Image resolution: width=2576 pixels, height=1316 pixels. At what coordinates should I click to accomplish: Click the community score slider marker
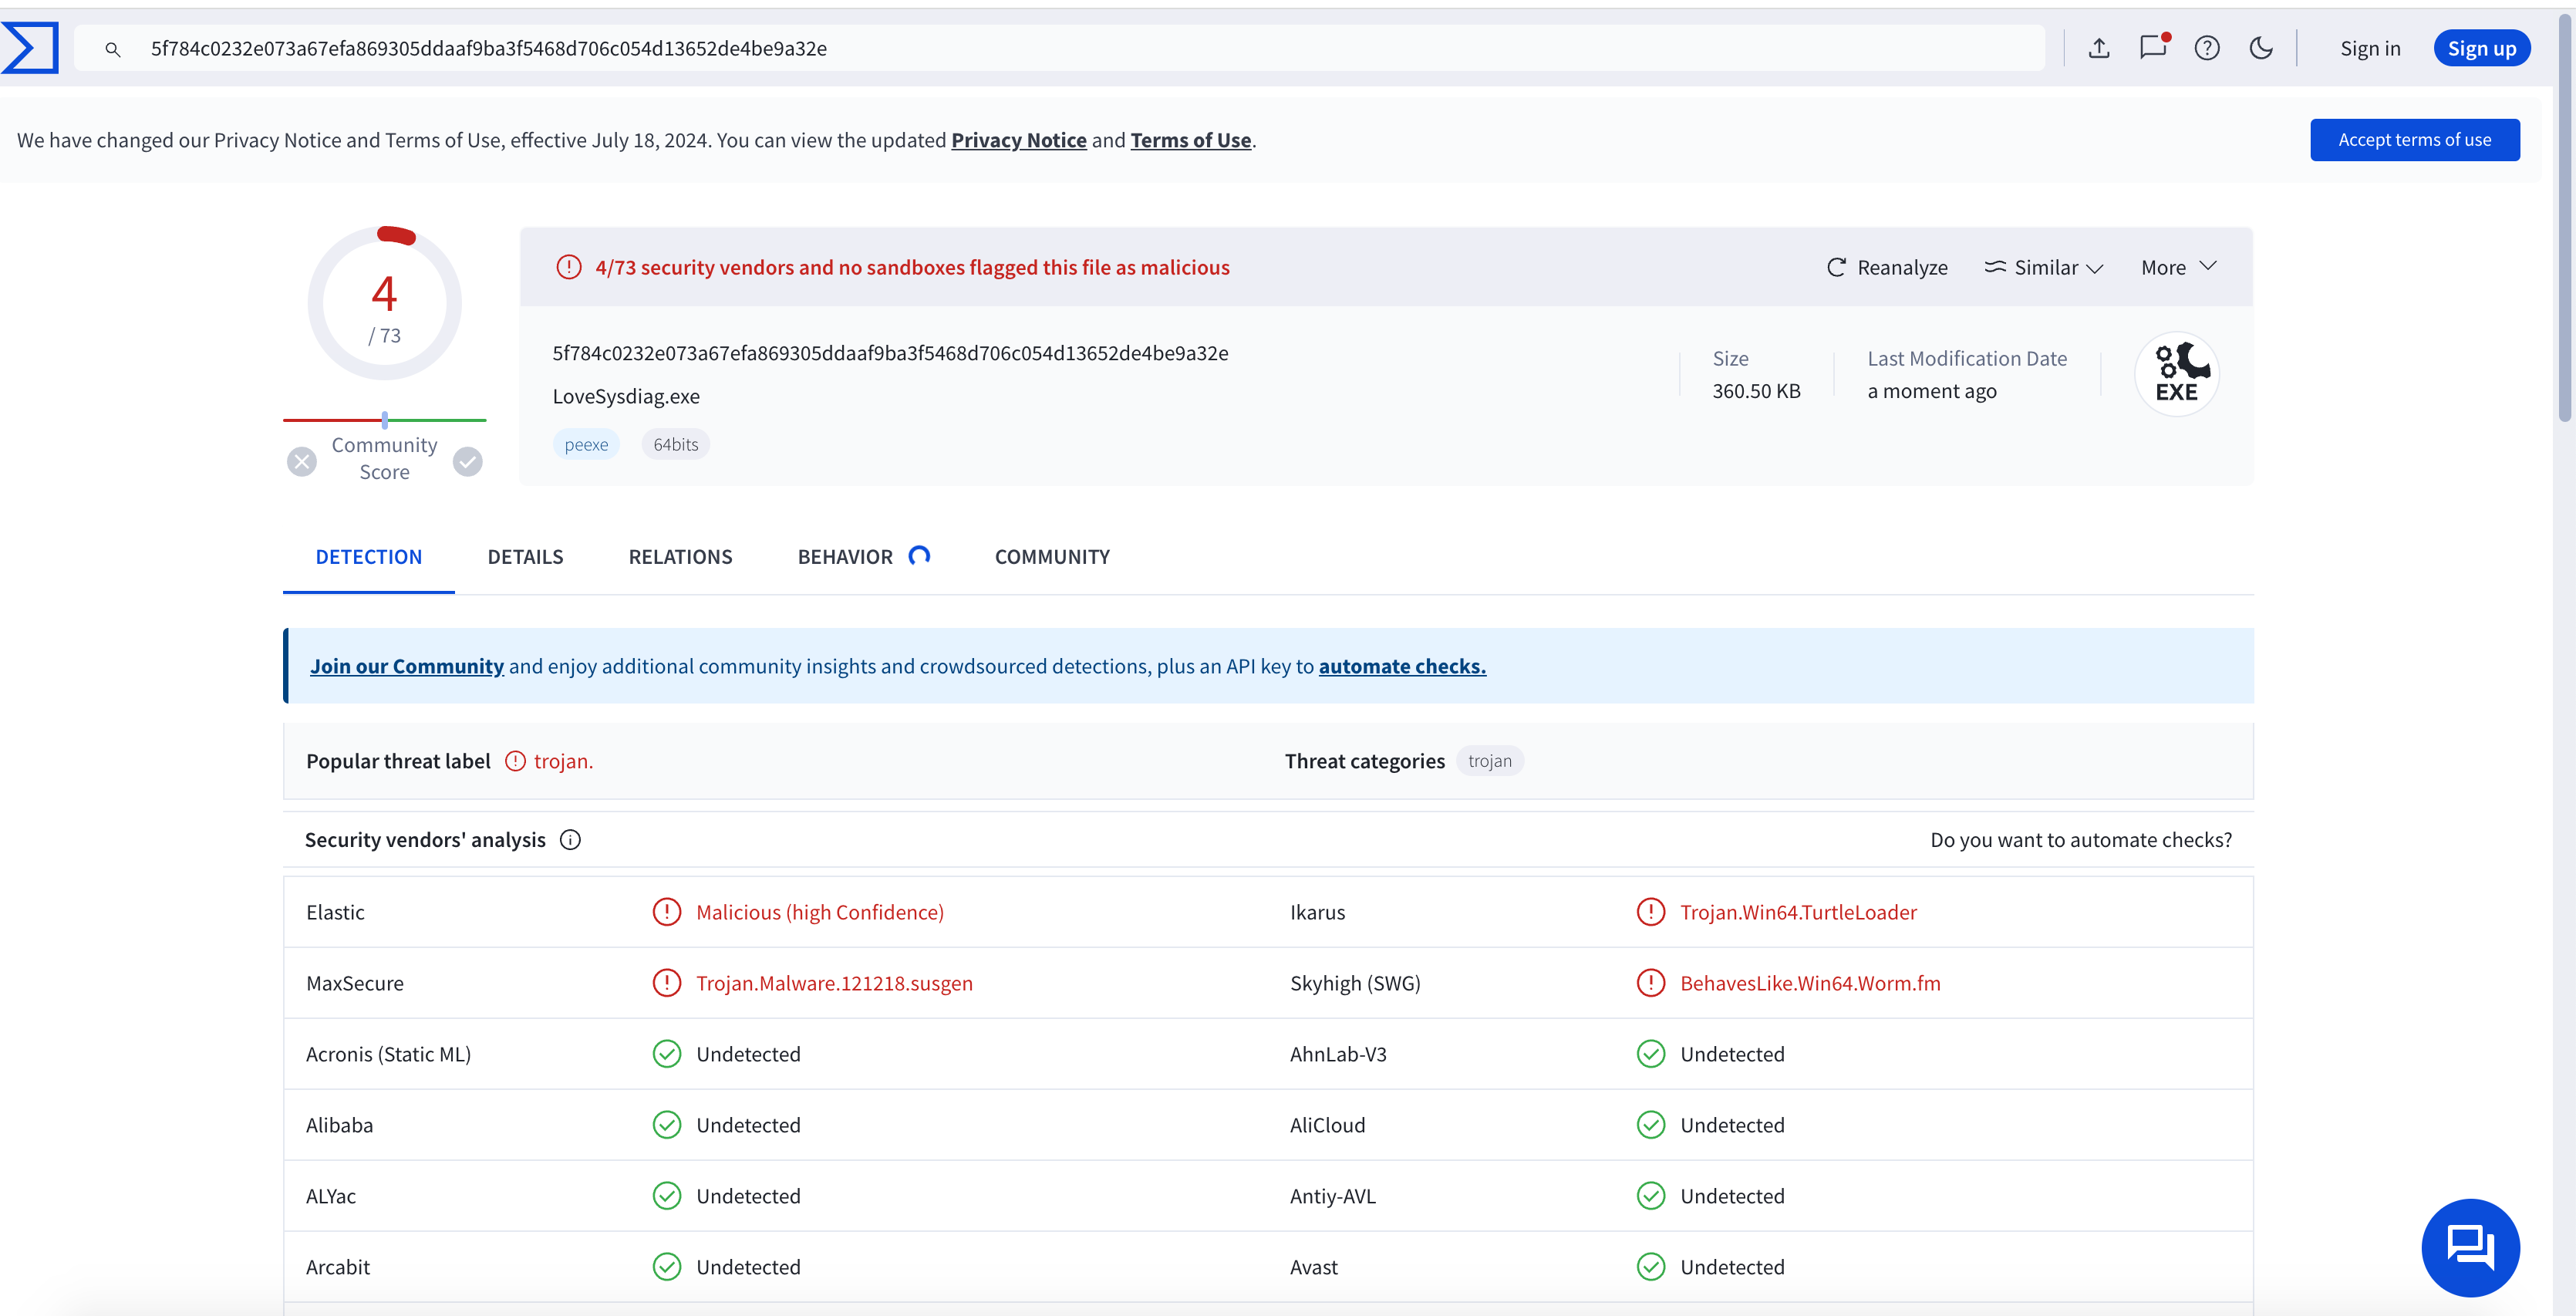click(x=385, y=420)
